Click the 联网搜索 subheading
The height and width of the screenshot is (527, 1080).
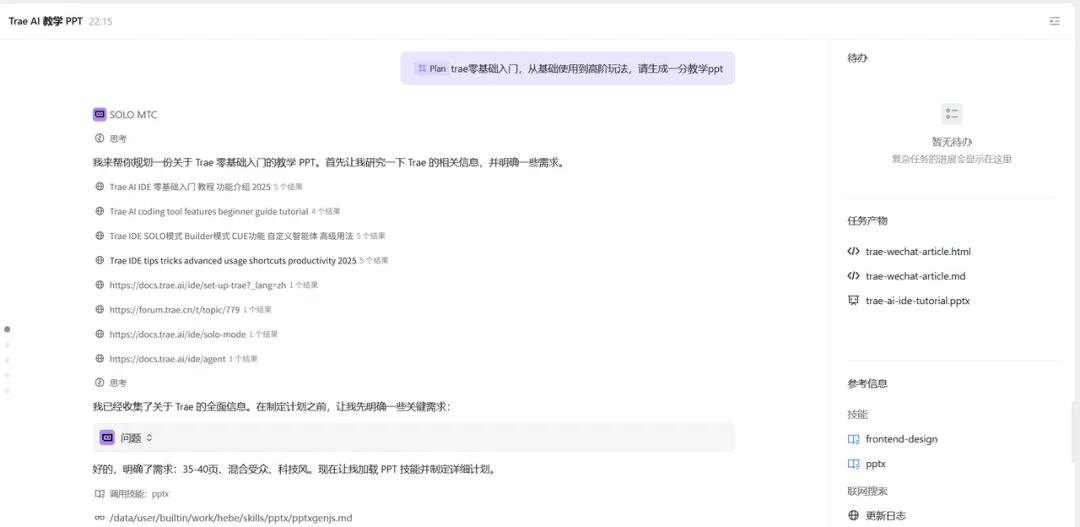pyautogui.click(x=867, y=491)
